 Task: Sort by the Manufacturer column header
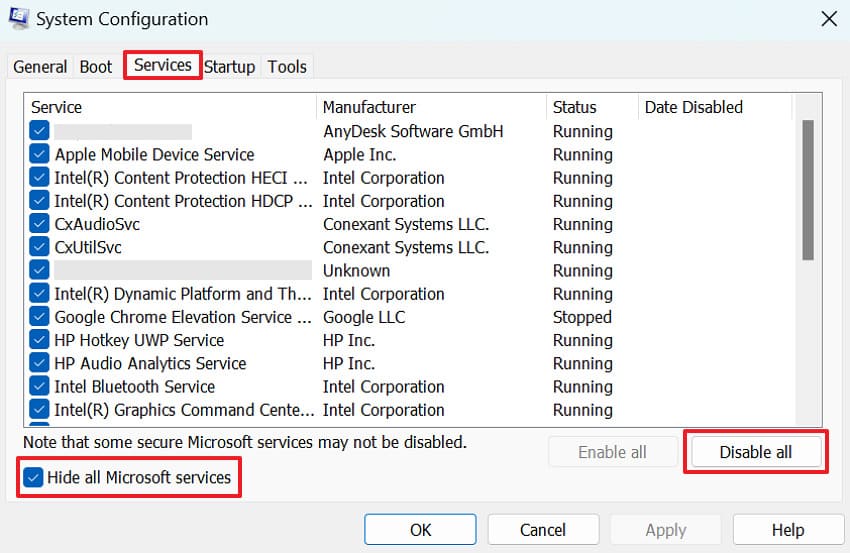[430, 107]
